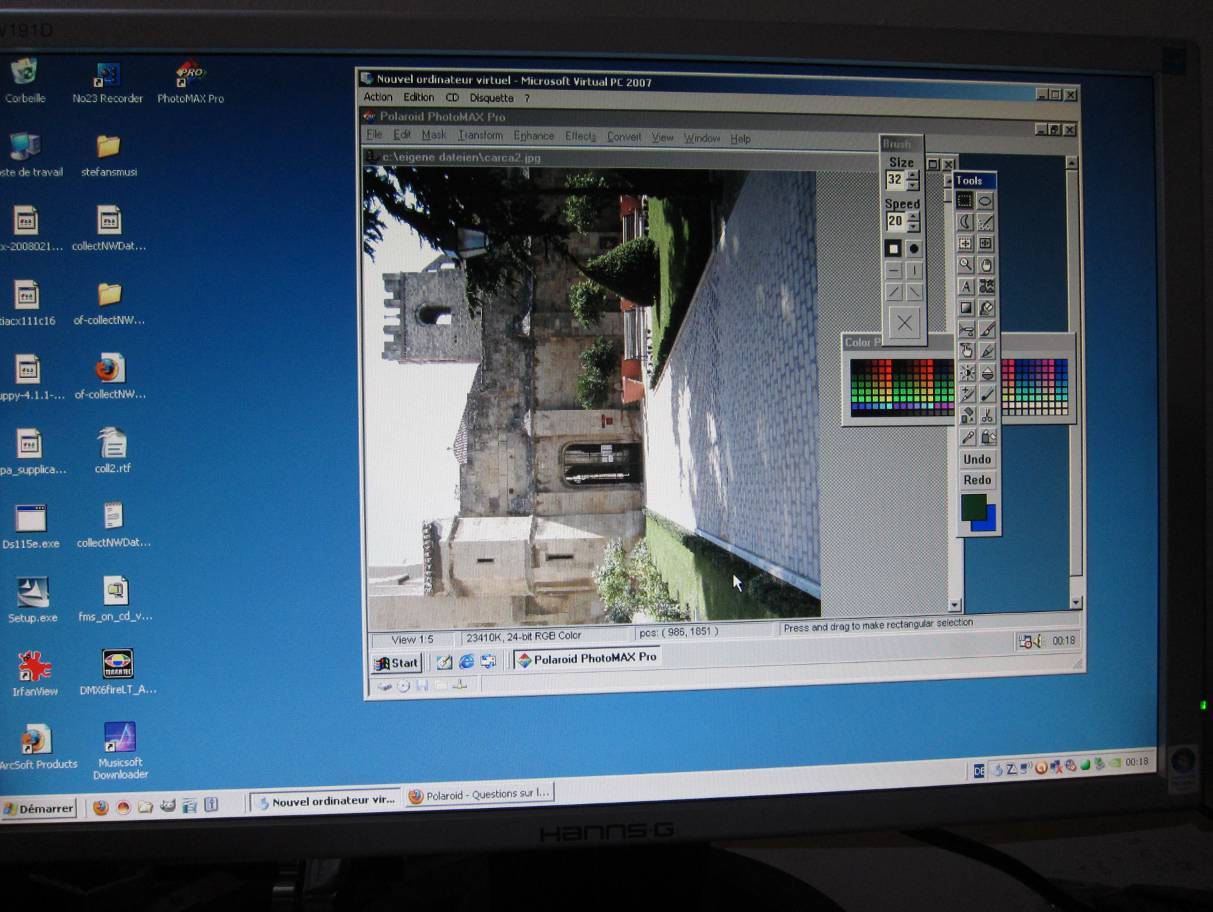Choose the paintbrush tool
The width and height of the screenshot is (1213, 912).
[987, 330]
